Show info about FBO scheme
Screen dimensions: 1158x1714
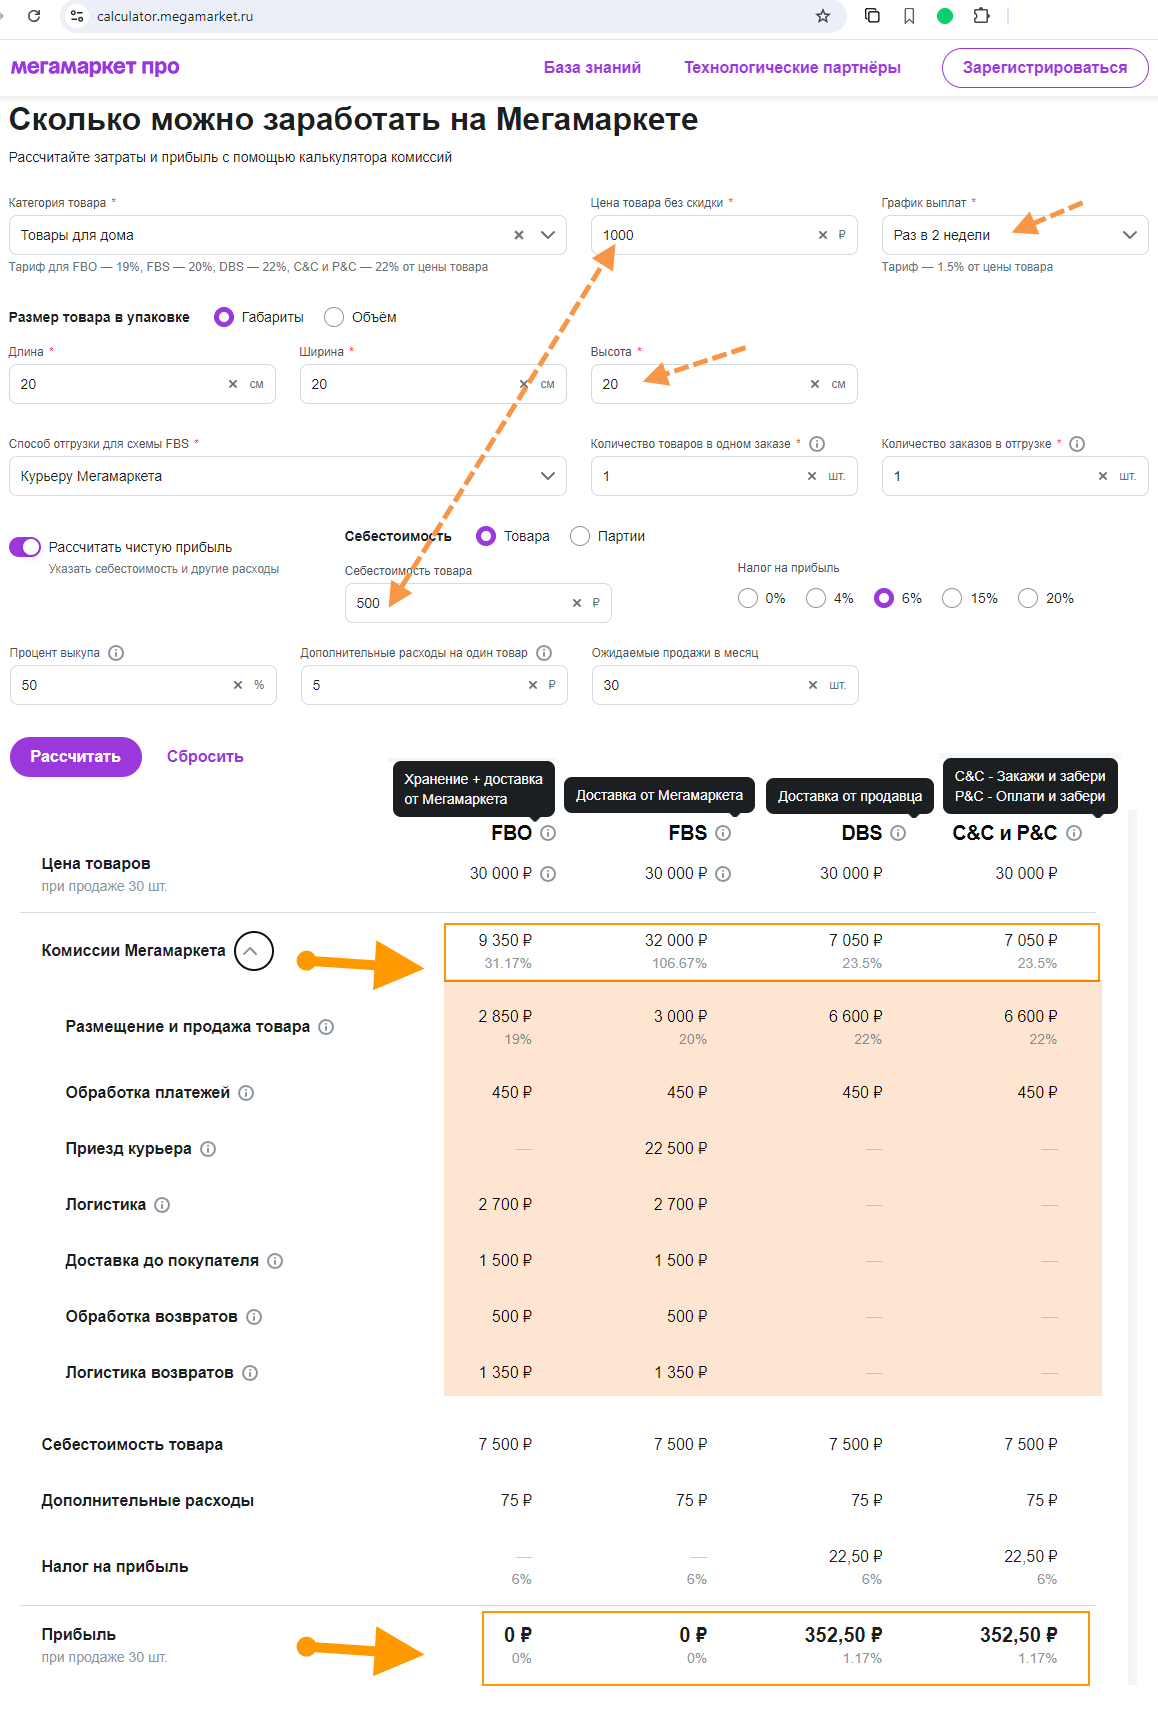[x=548, y=833]
